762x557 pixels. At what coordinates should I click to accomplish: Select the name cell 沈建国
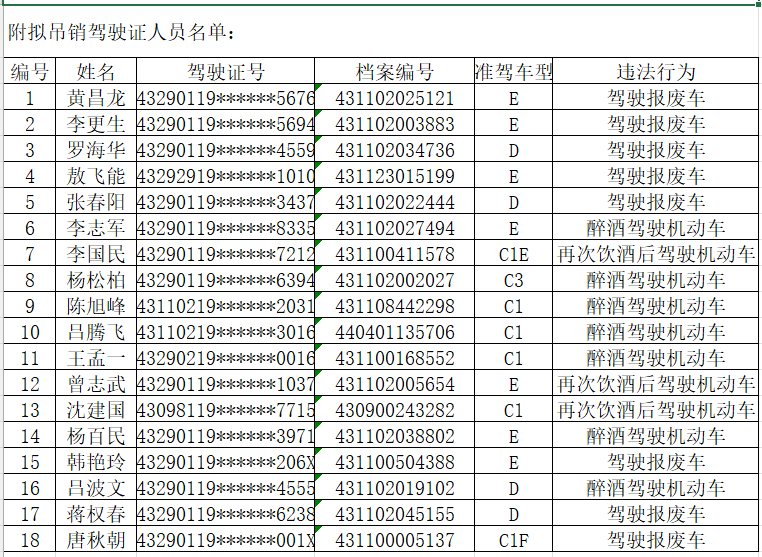click(x=96, y=410)
